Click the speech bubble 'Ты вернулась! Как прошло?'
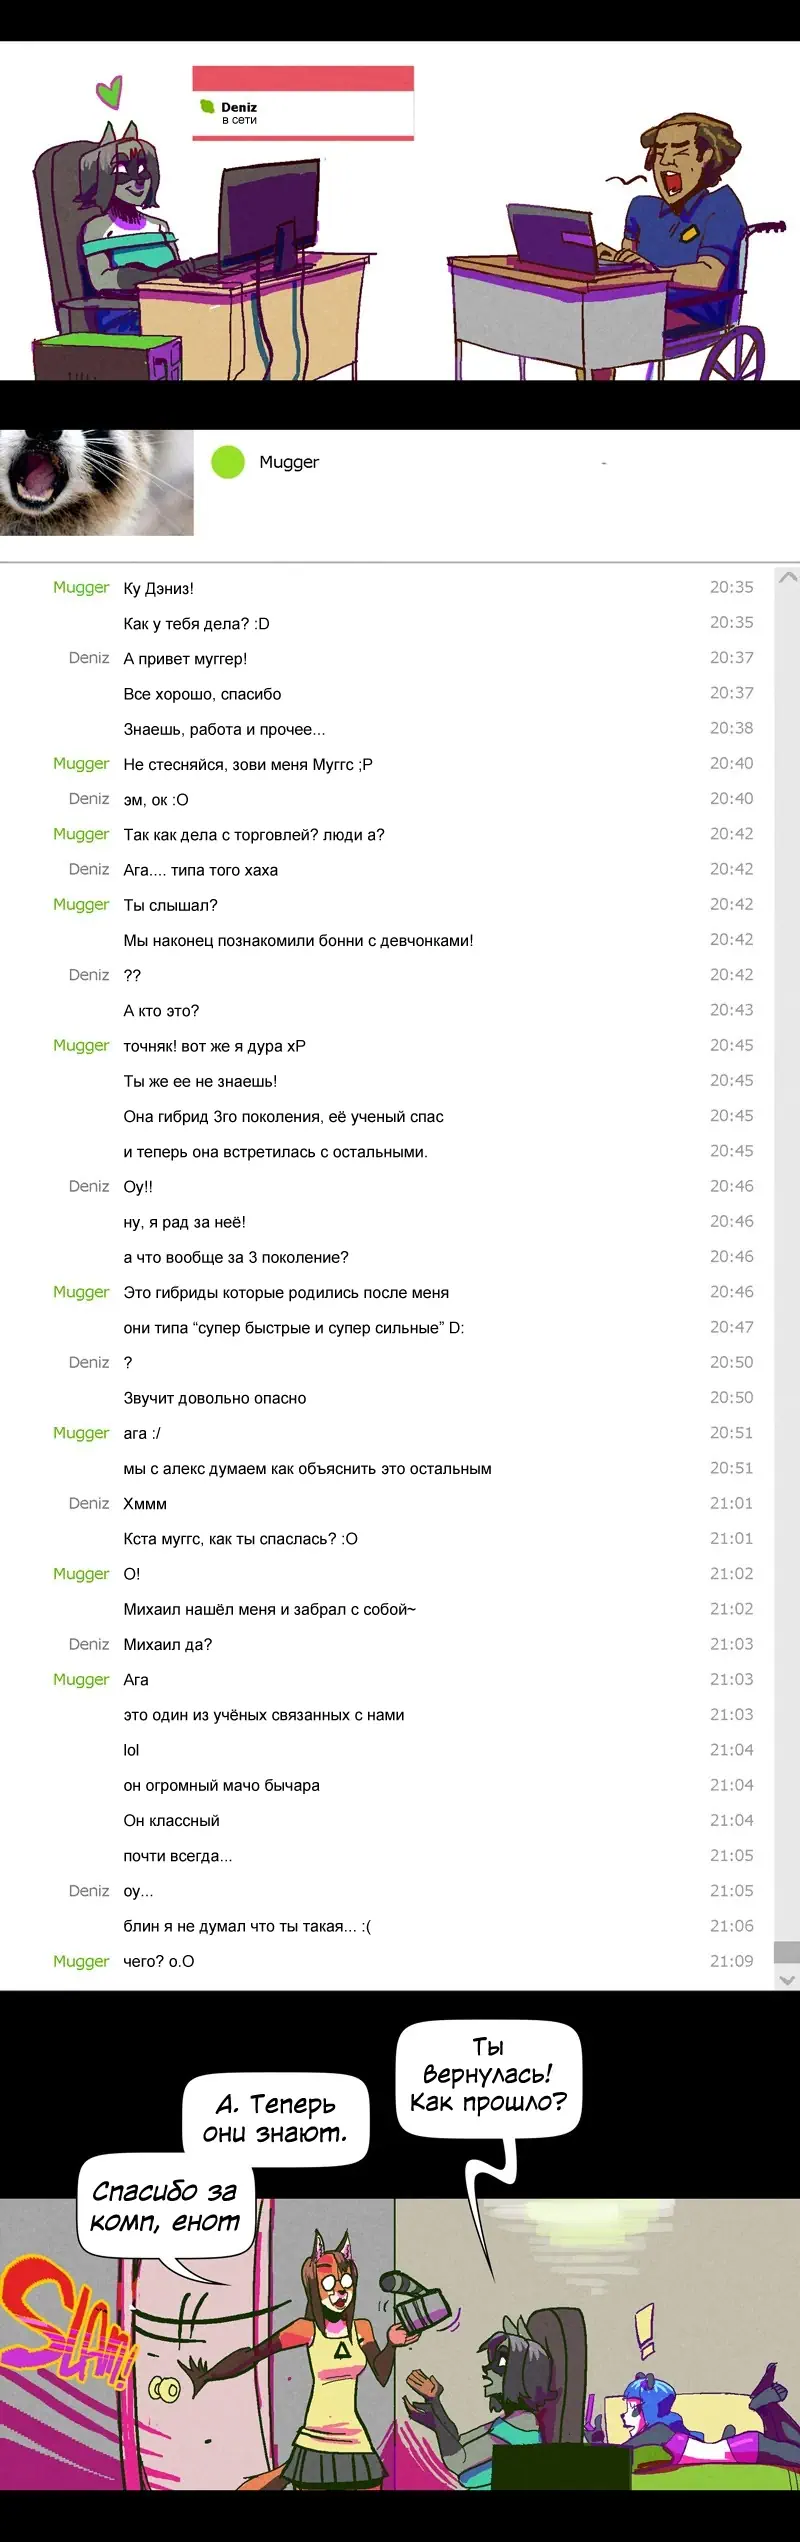800x2542 pixels. [x=488, y=2077]
